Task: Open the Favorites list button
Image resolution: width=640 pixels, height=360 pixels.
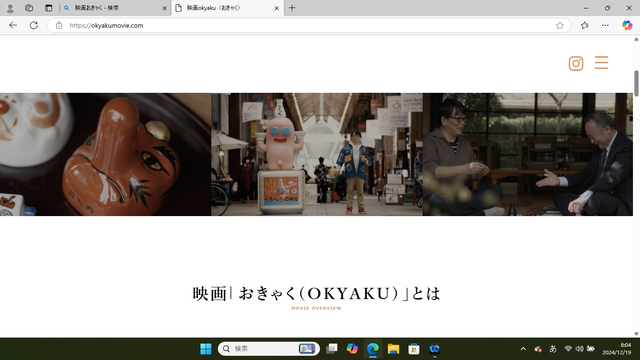Action: coord(584,25)
